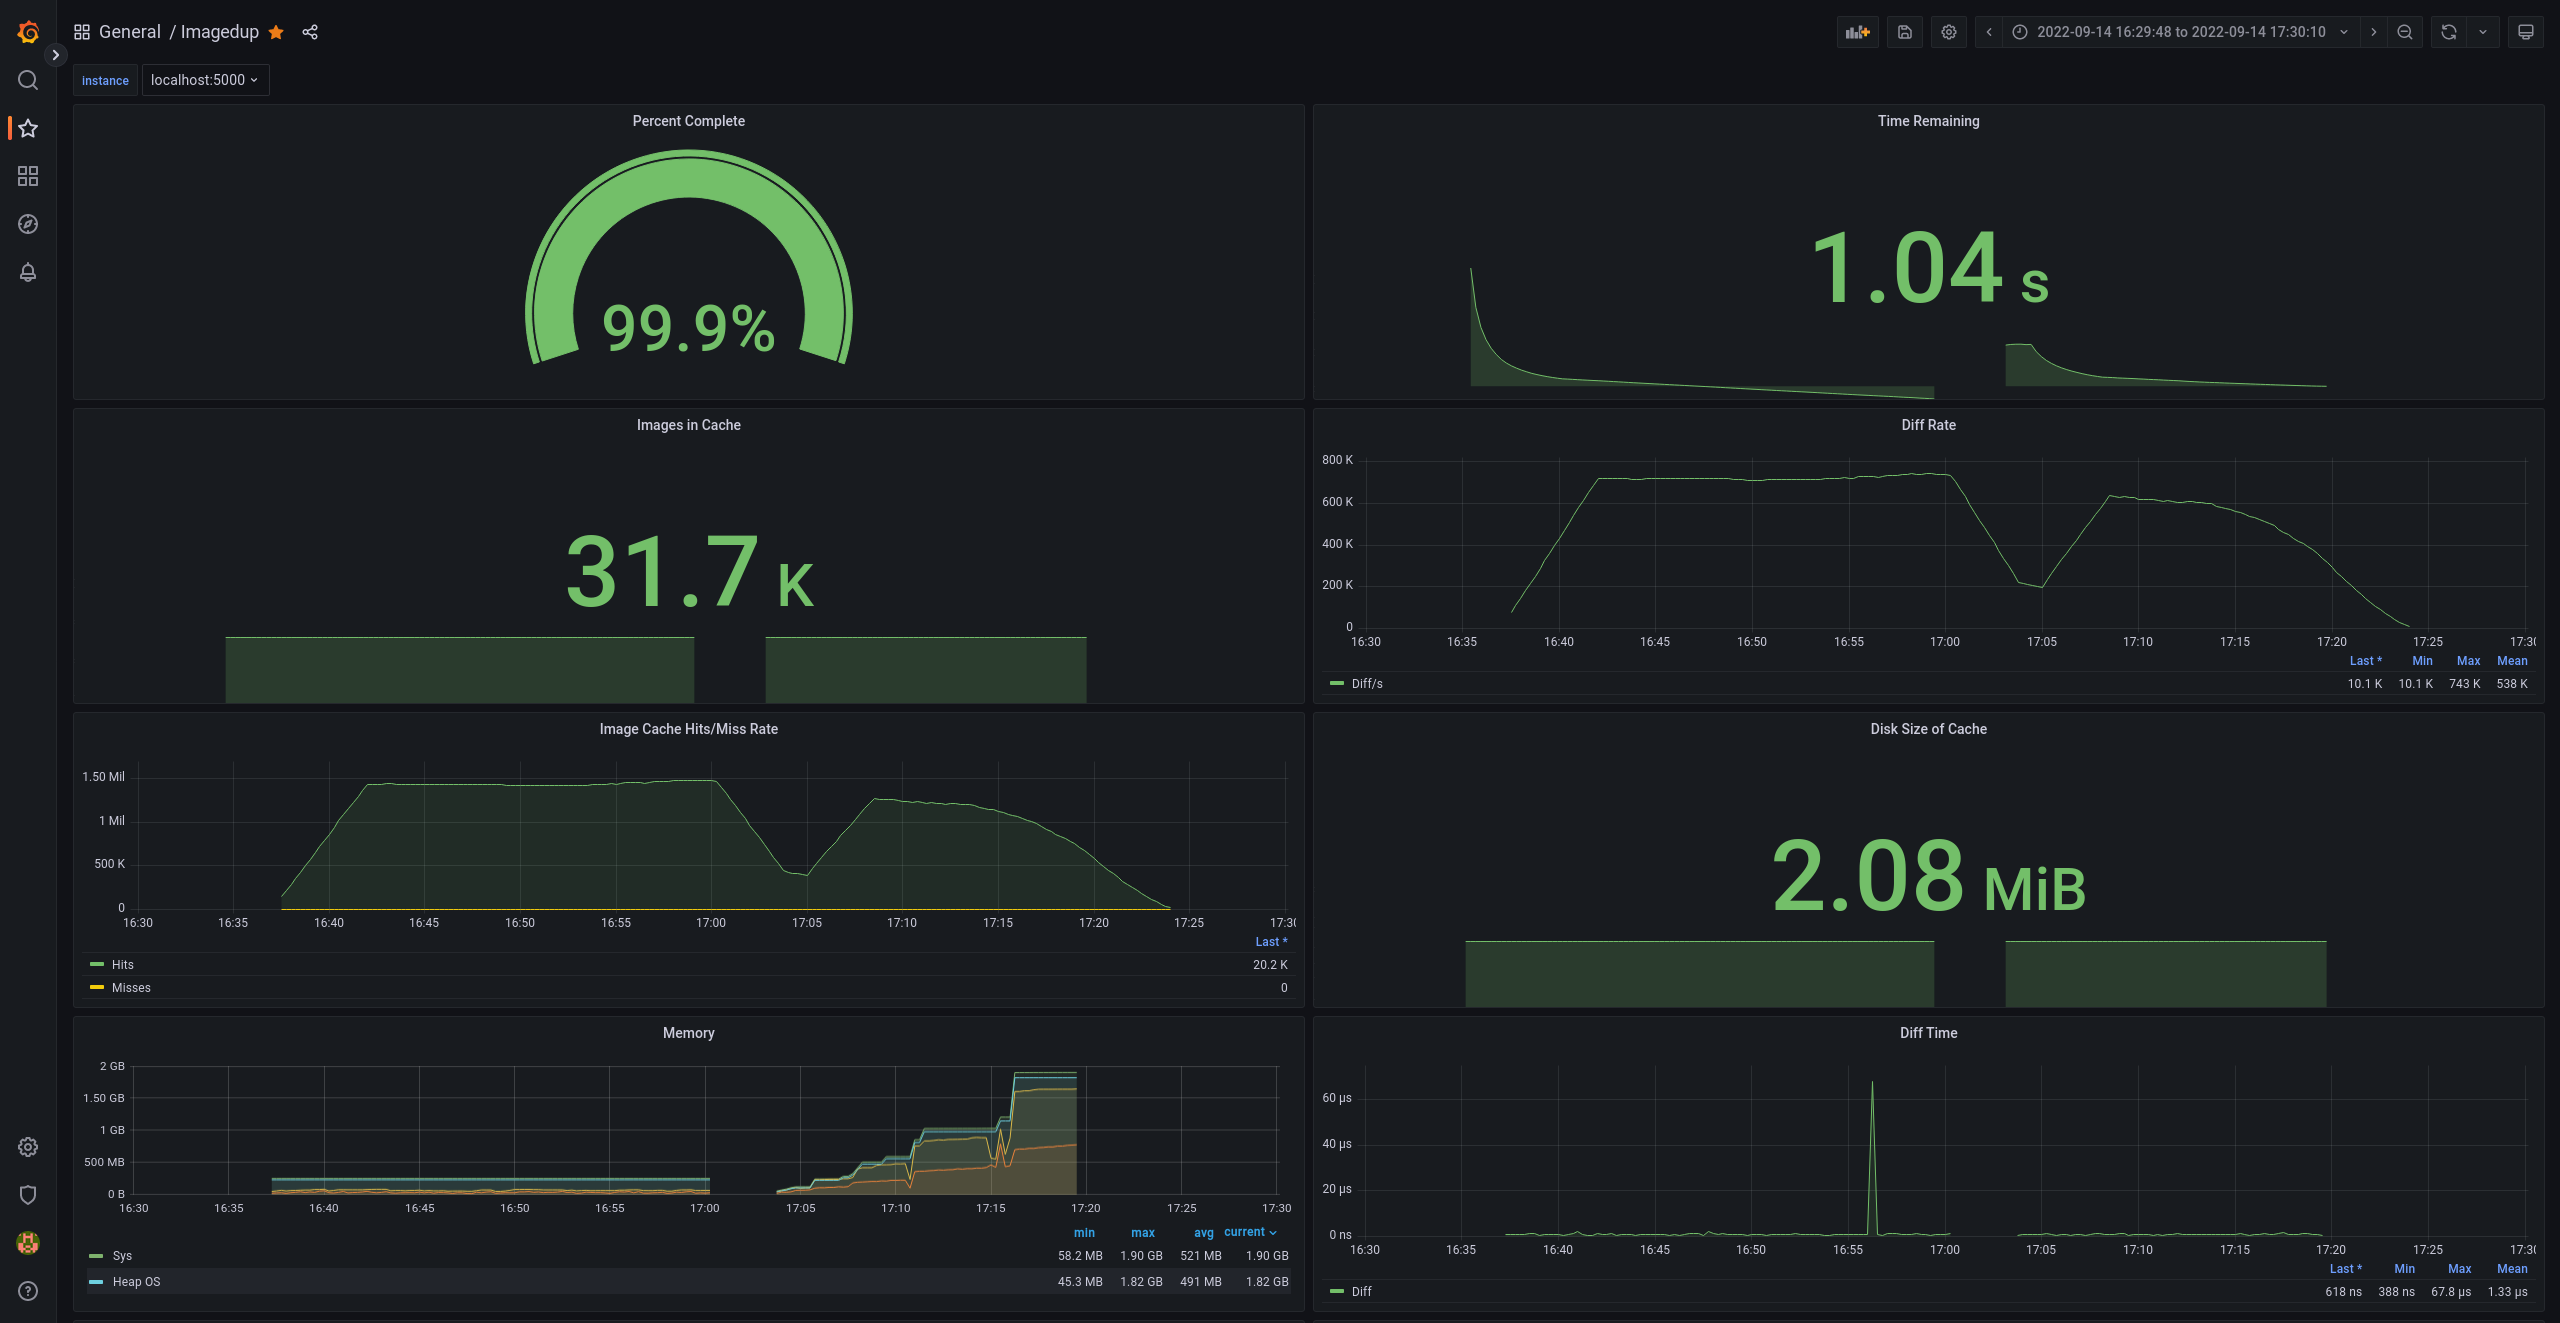Image resolution: width=2560 pixels, height=1323 pixels.
Task: Cycle view mode with monitor icon
Action: point(2525,32)
